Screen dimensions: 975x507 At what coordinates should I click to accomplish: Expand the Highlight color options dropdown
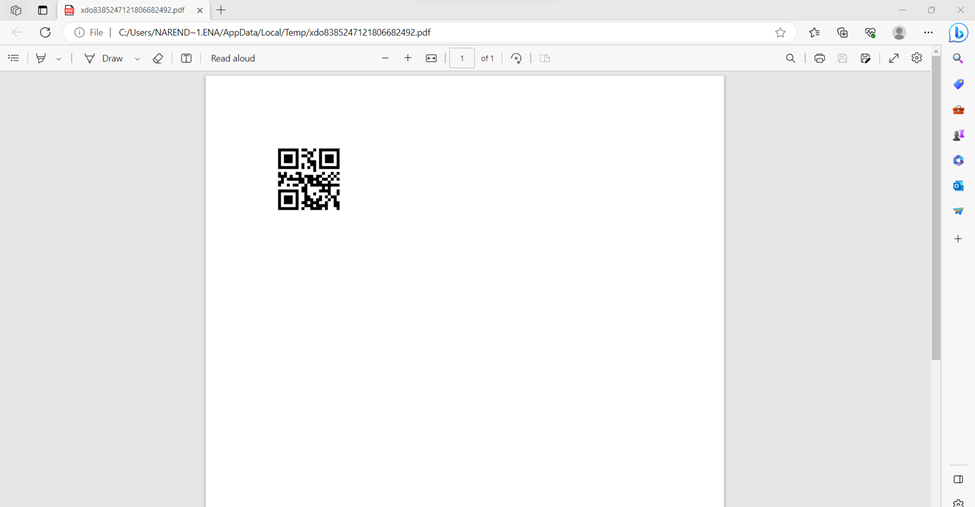[58, 58]
